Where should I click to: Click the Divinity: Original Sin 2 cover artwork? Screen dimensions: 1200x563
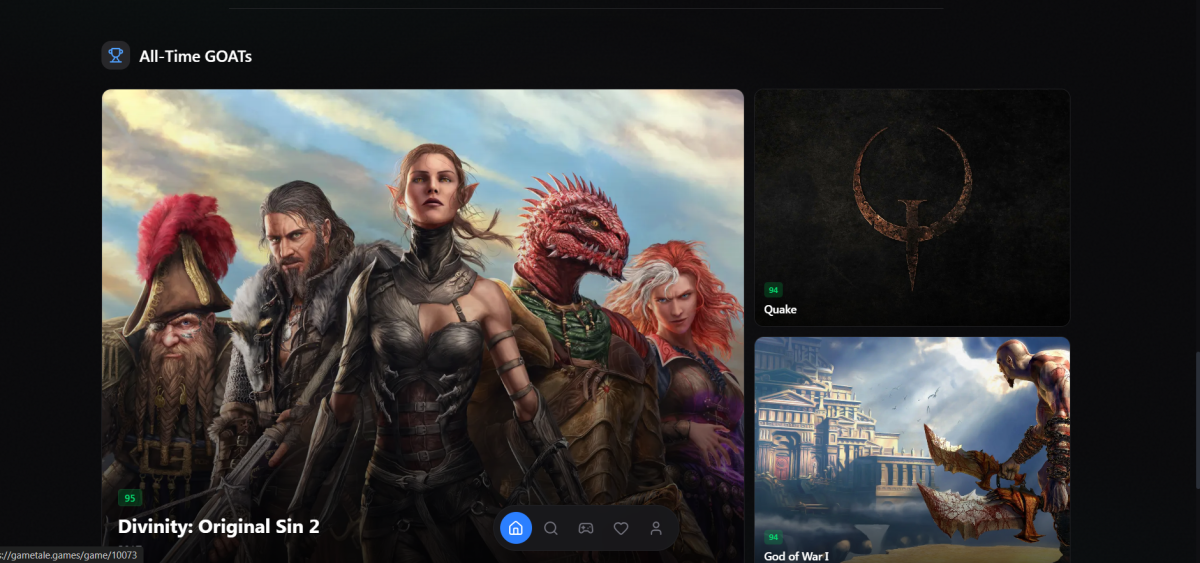(420, 300)
